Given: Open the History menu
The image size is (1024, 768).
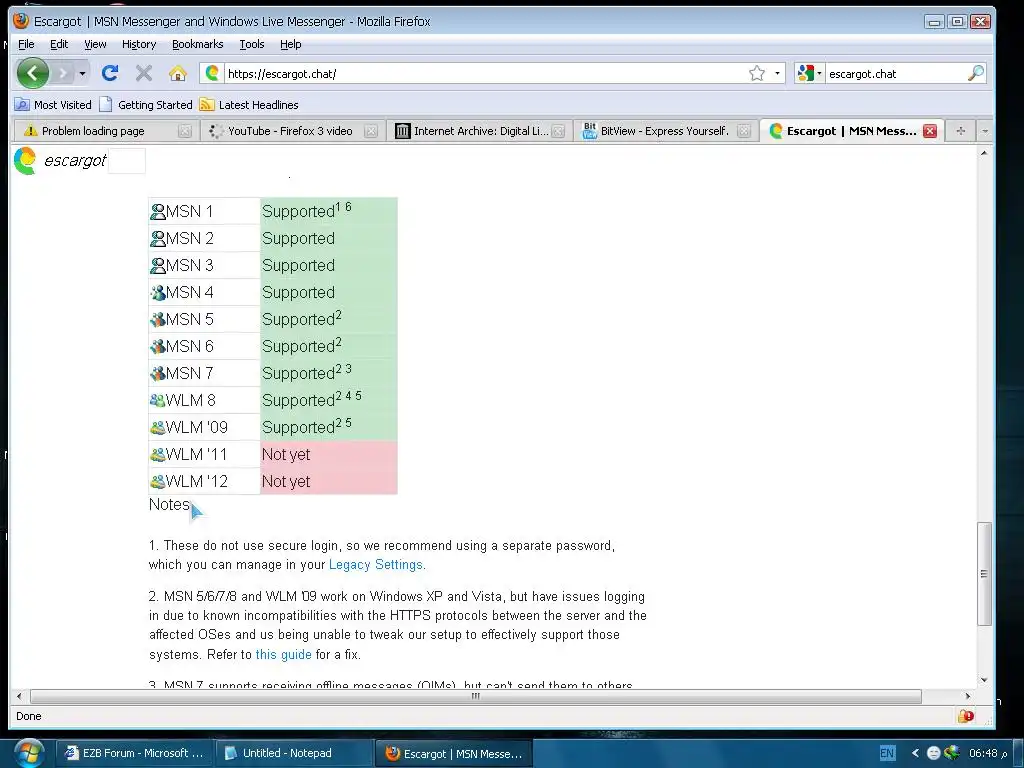Looking at the screenshot, I should pos(139,44).
